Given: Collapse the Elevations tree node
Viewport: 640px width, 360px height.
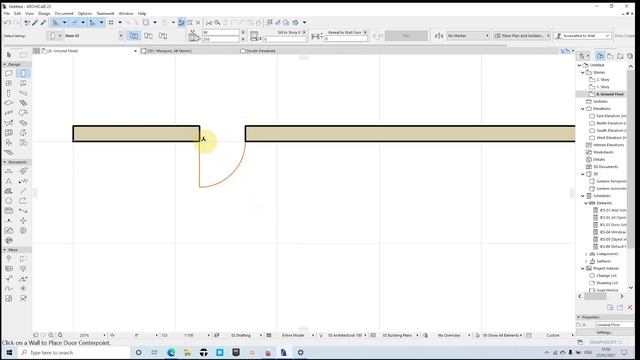Looking at the screenshot, I should [x=583, y=109].
